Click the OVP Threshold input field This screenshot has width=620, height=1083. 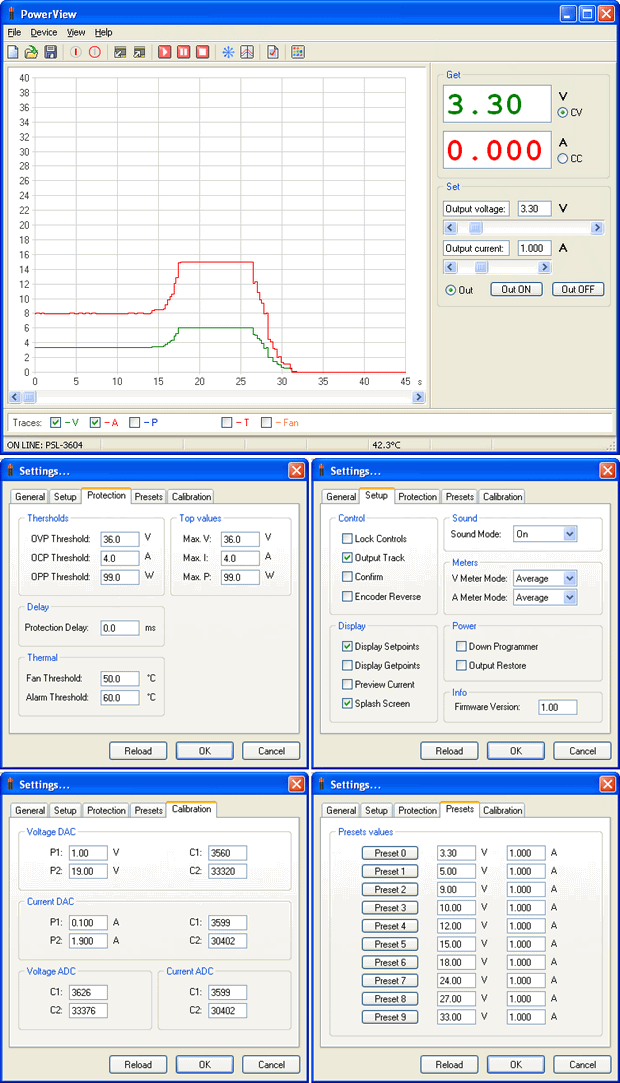coord(119,539)
